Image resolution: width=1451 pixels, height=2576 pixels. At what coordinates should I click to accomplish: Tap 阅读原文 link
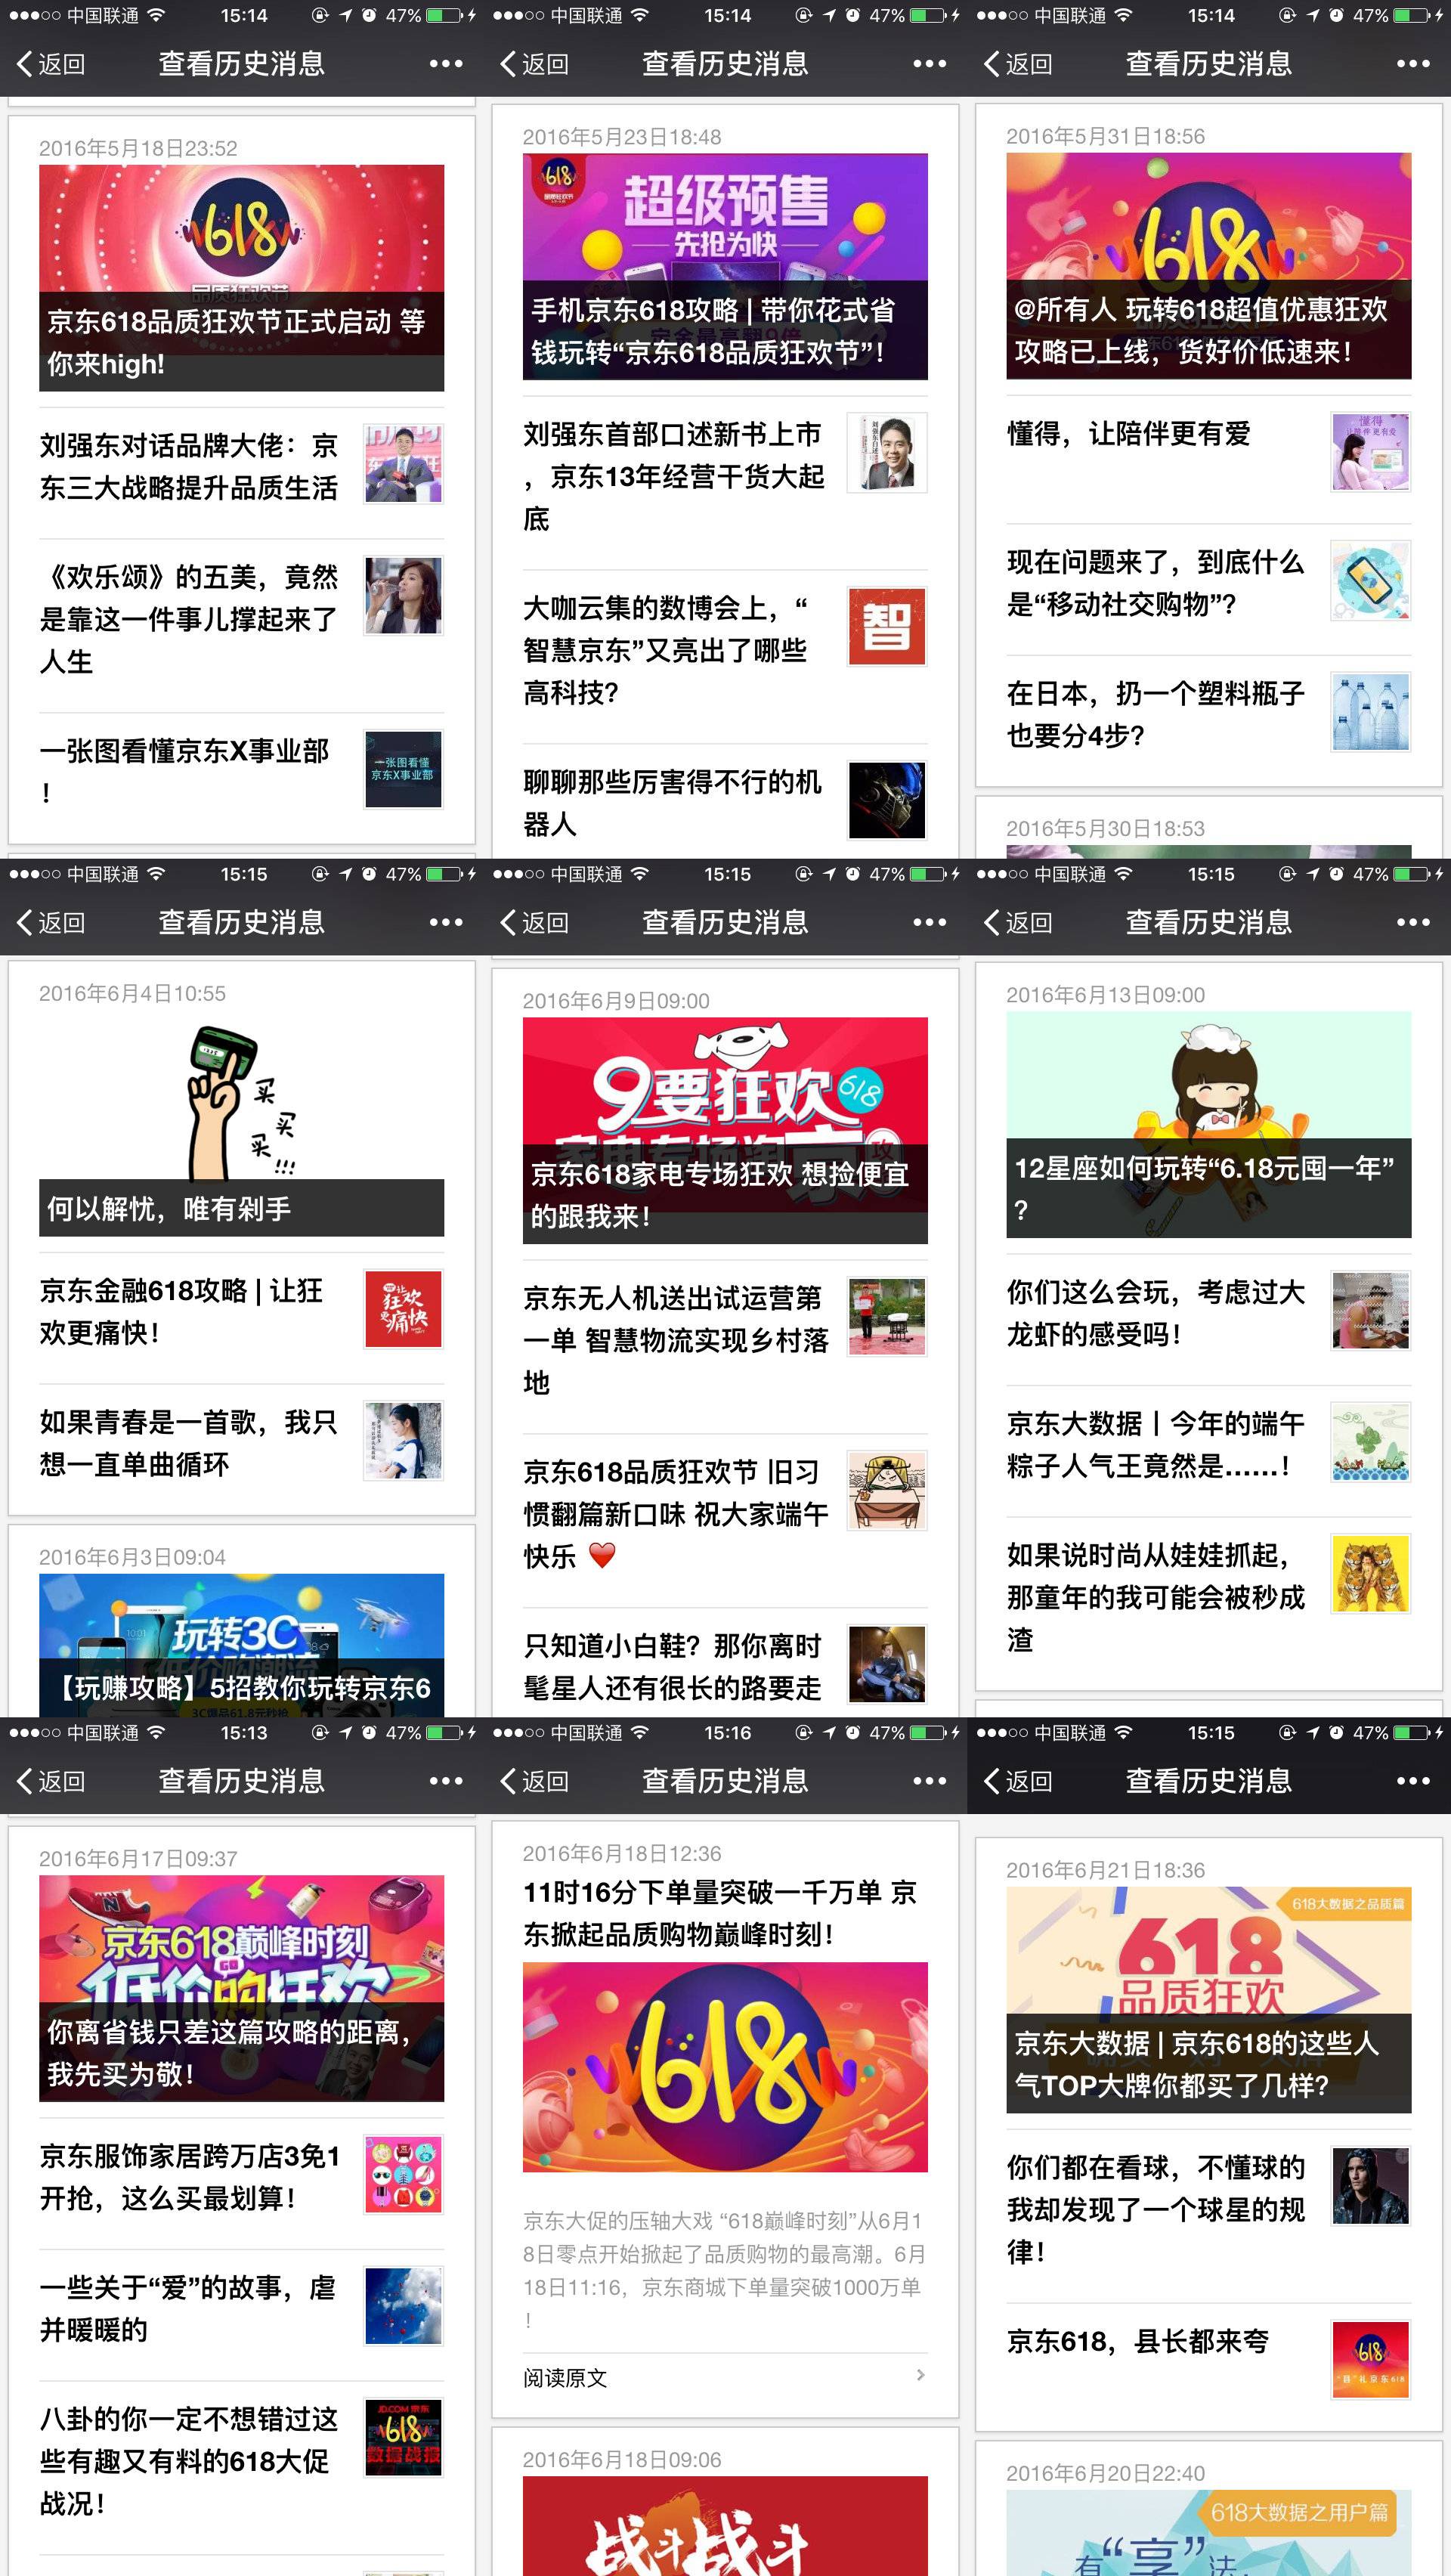point(565,2378)
